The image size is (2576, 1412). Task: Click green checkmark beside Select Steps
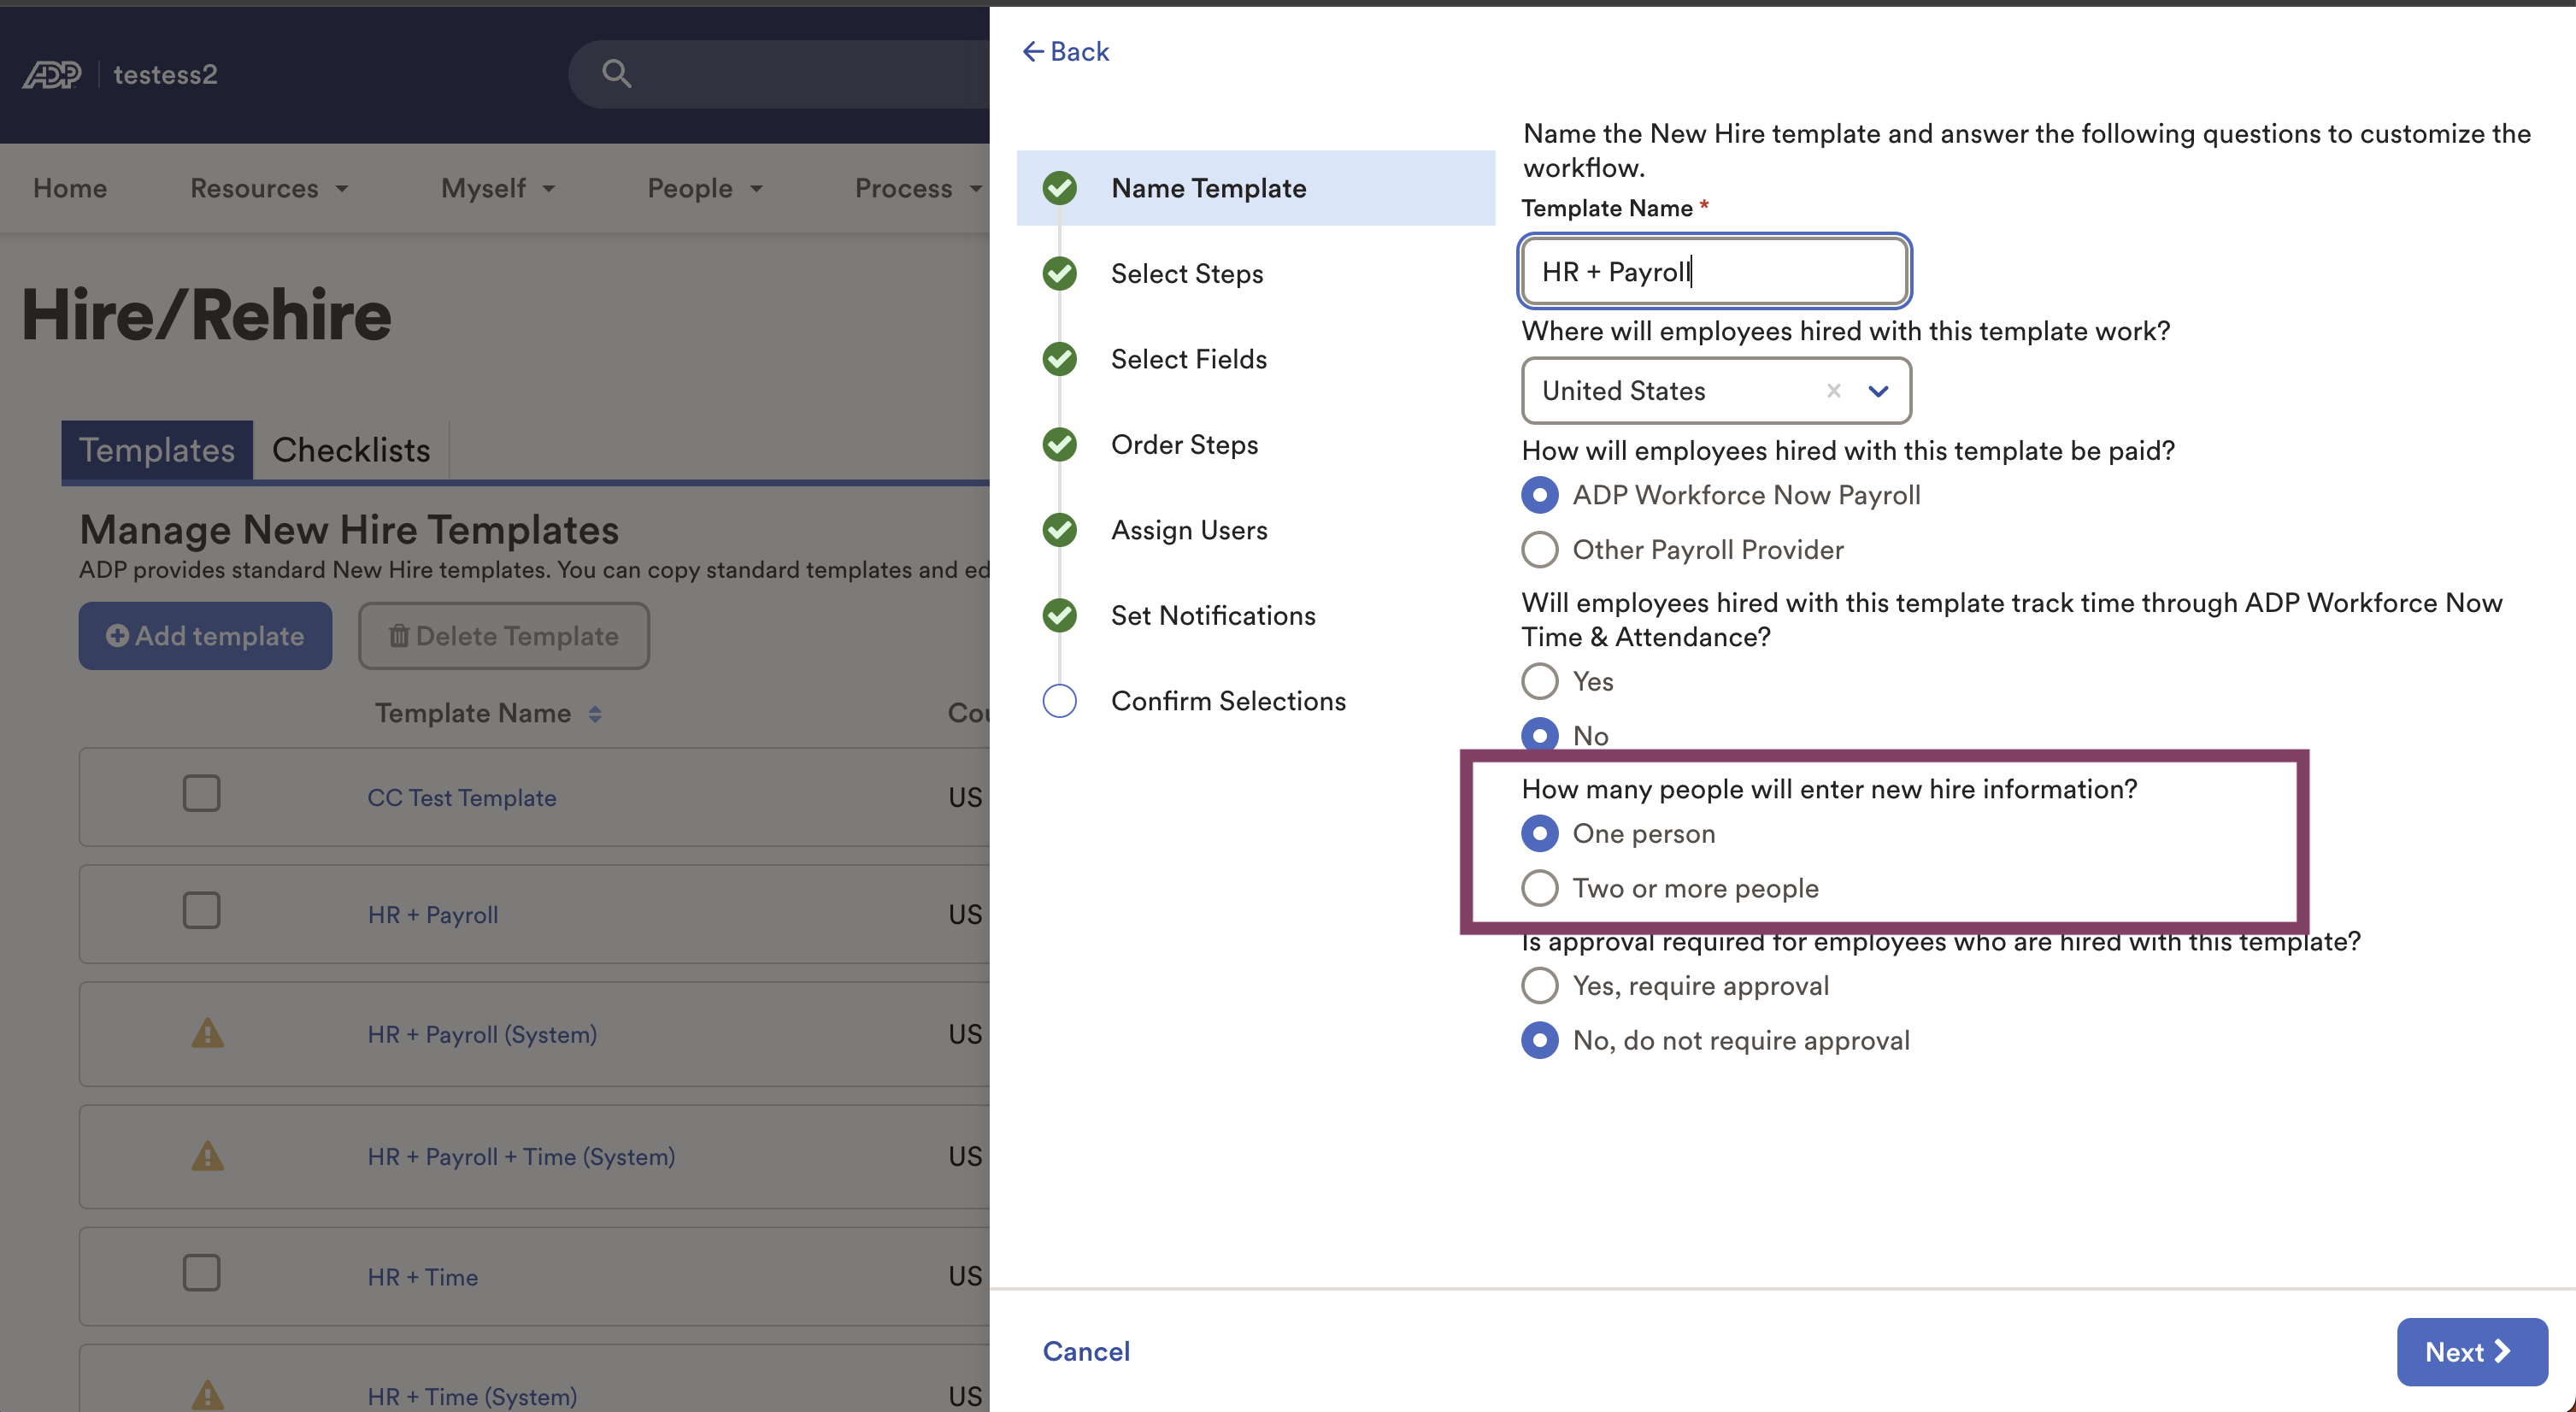[1059, 273]
